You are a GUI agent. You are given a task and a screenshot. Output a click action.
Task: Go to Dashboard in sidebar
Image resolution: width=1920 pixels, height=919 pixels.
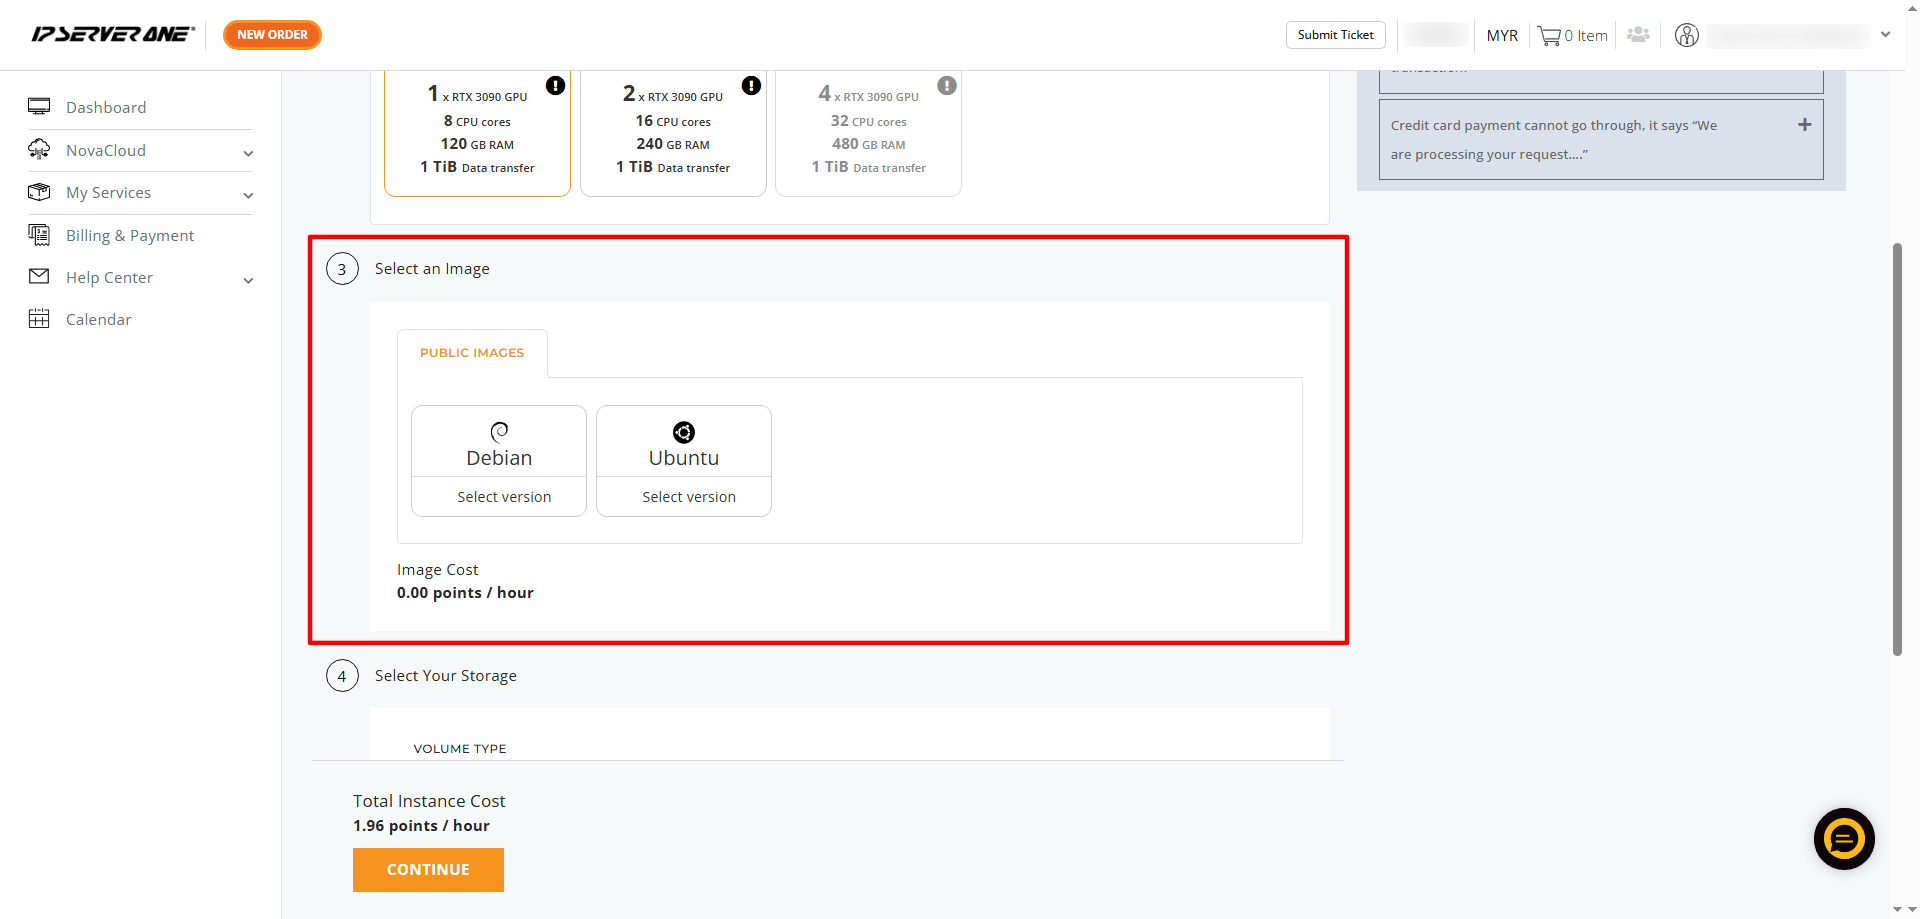click(106, 107)
